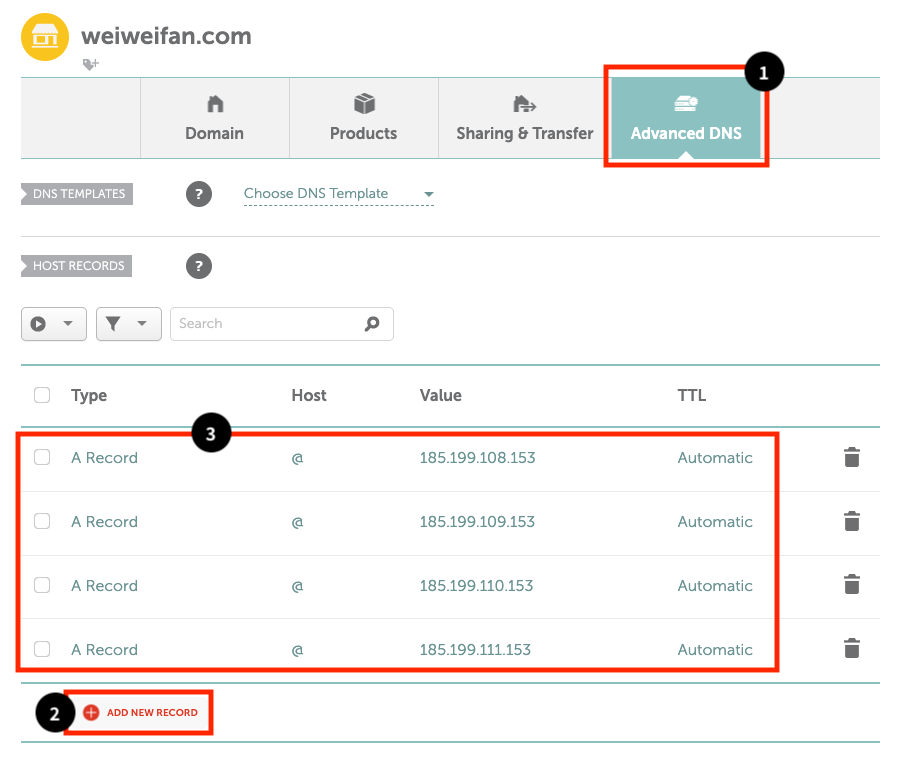Click trash icon beside 185.199.111.153

[851, 650]
